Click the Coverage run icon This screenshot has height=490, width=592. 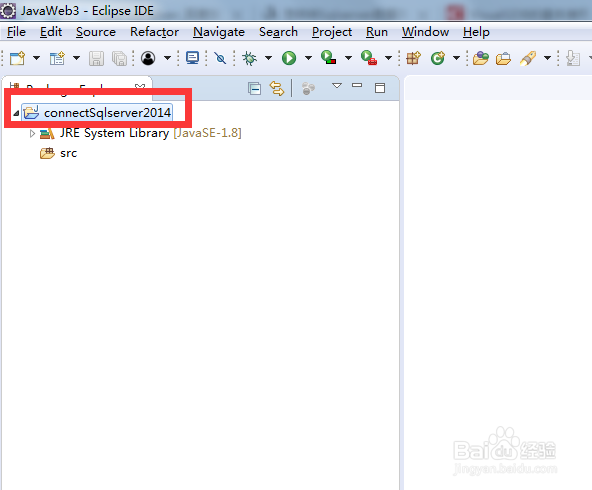(329, 58)
